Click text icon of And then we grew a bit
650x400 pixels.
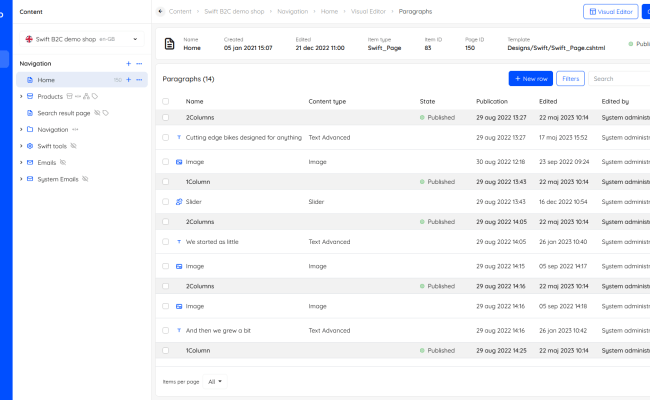pyautogui.click(x=179, y=330)
